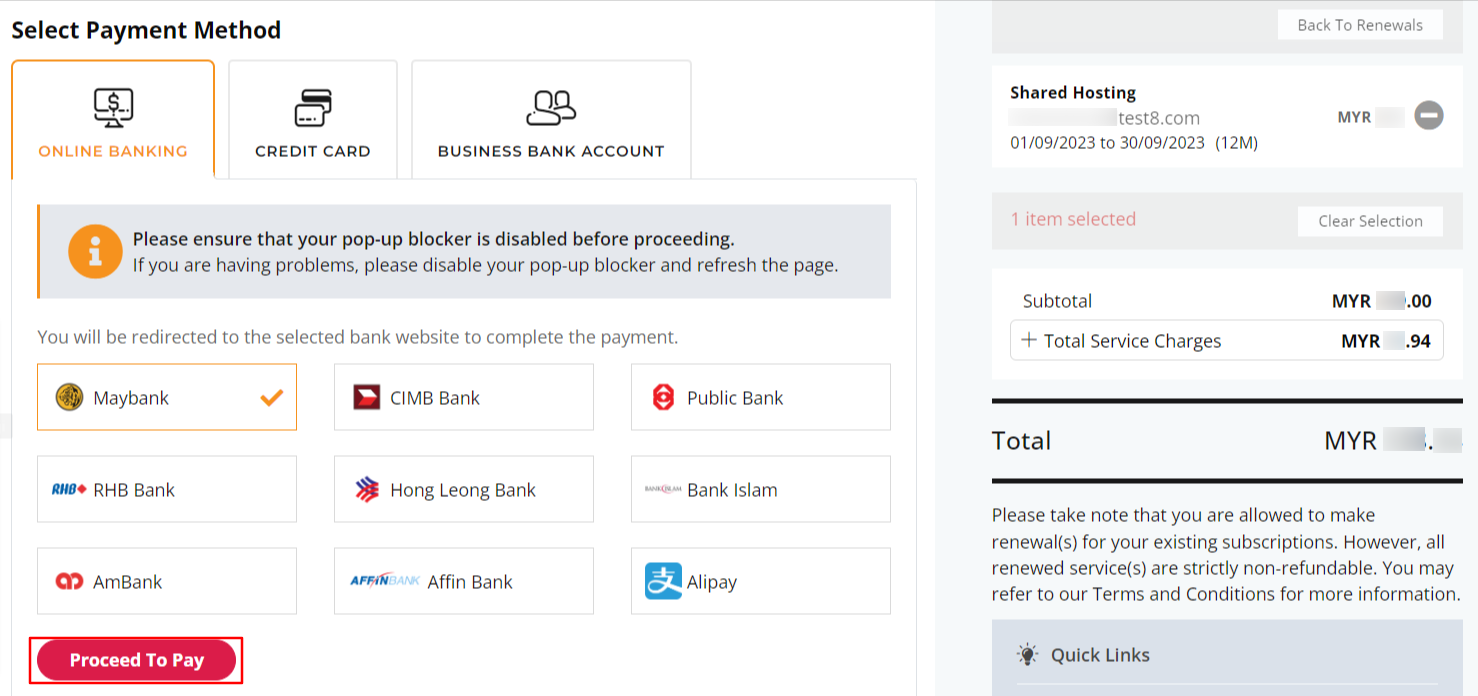Click the Quick Links lightbulb icon
Screen dimensions: 1478x696
(x=1027, y=655)
